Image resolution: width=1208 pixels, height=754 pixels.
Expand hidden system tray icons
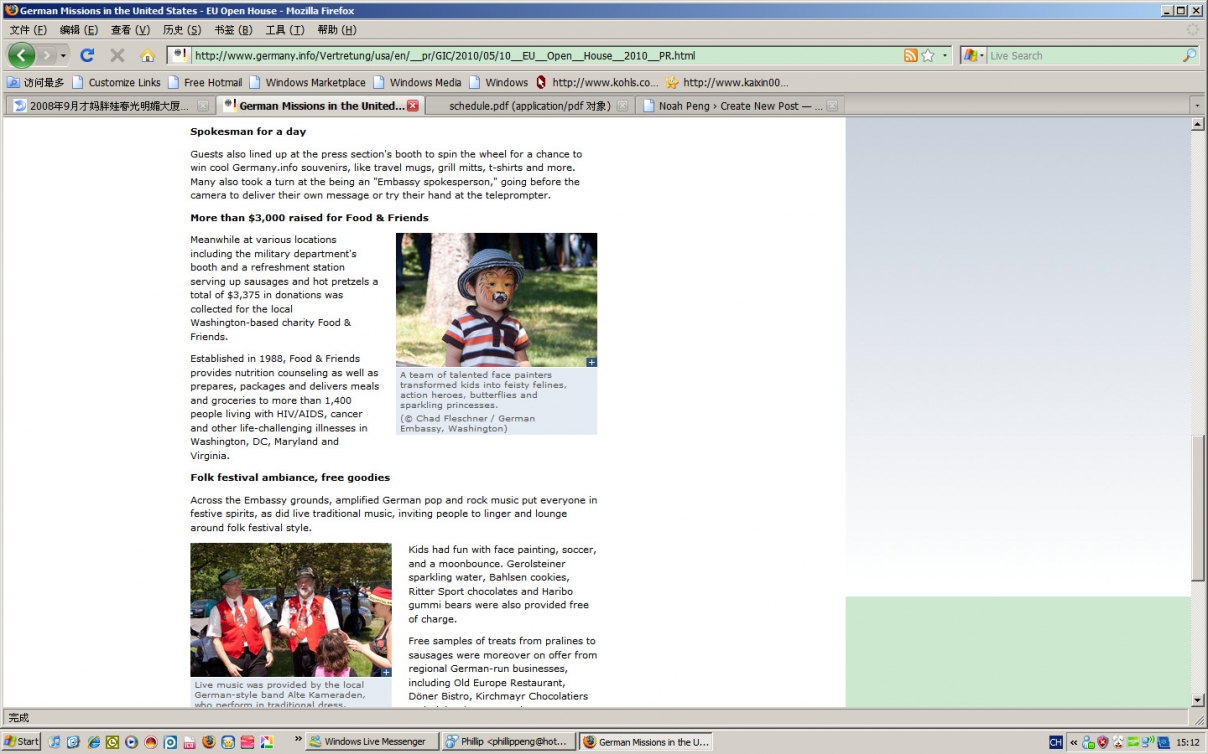pyautogui.click(x=1074, y=742)
